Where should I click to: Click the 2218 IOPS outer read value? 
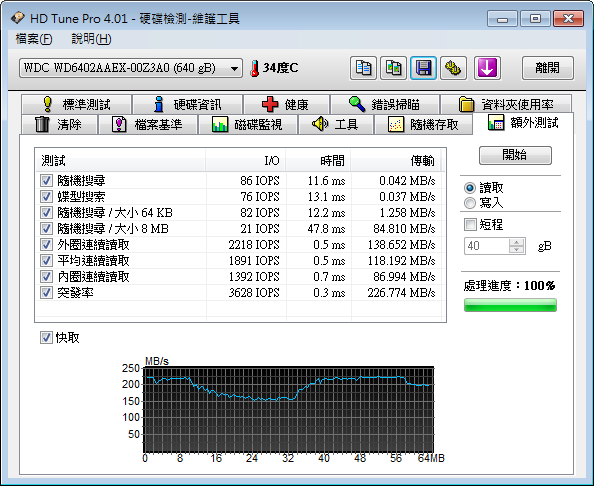coord(254,245)
